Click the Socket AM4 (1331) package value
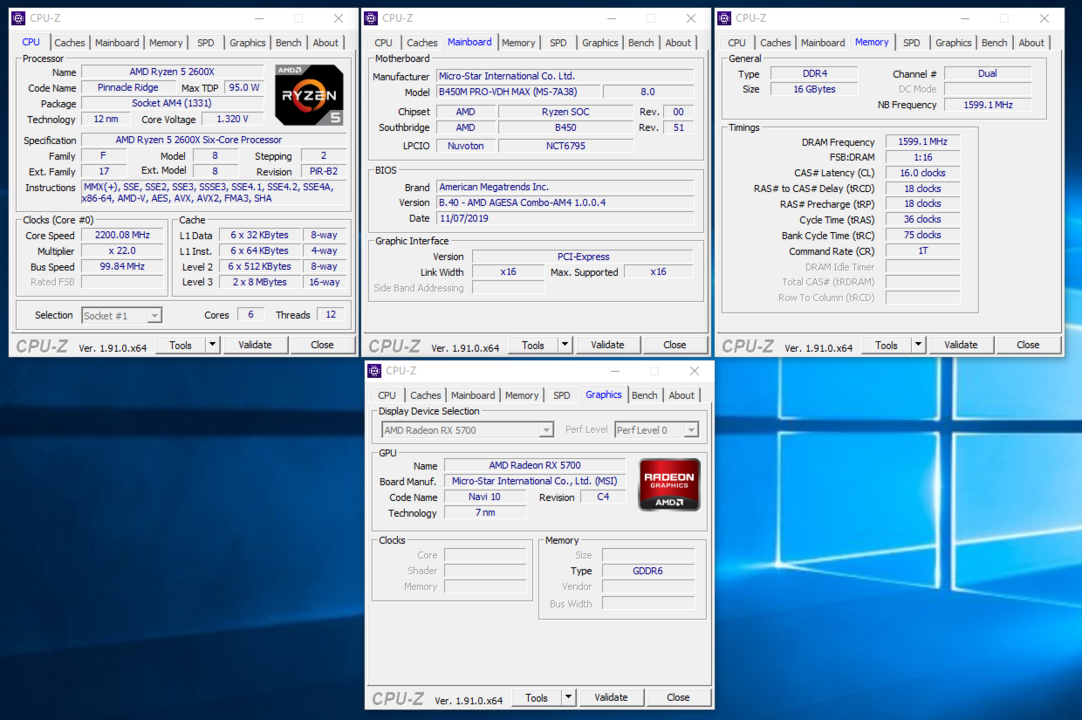The image size is (1082, 720). tap(172, 103)
